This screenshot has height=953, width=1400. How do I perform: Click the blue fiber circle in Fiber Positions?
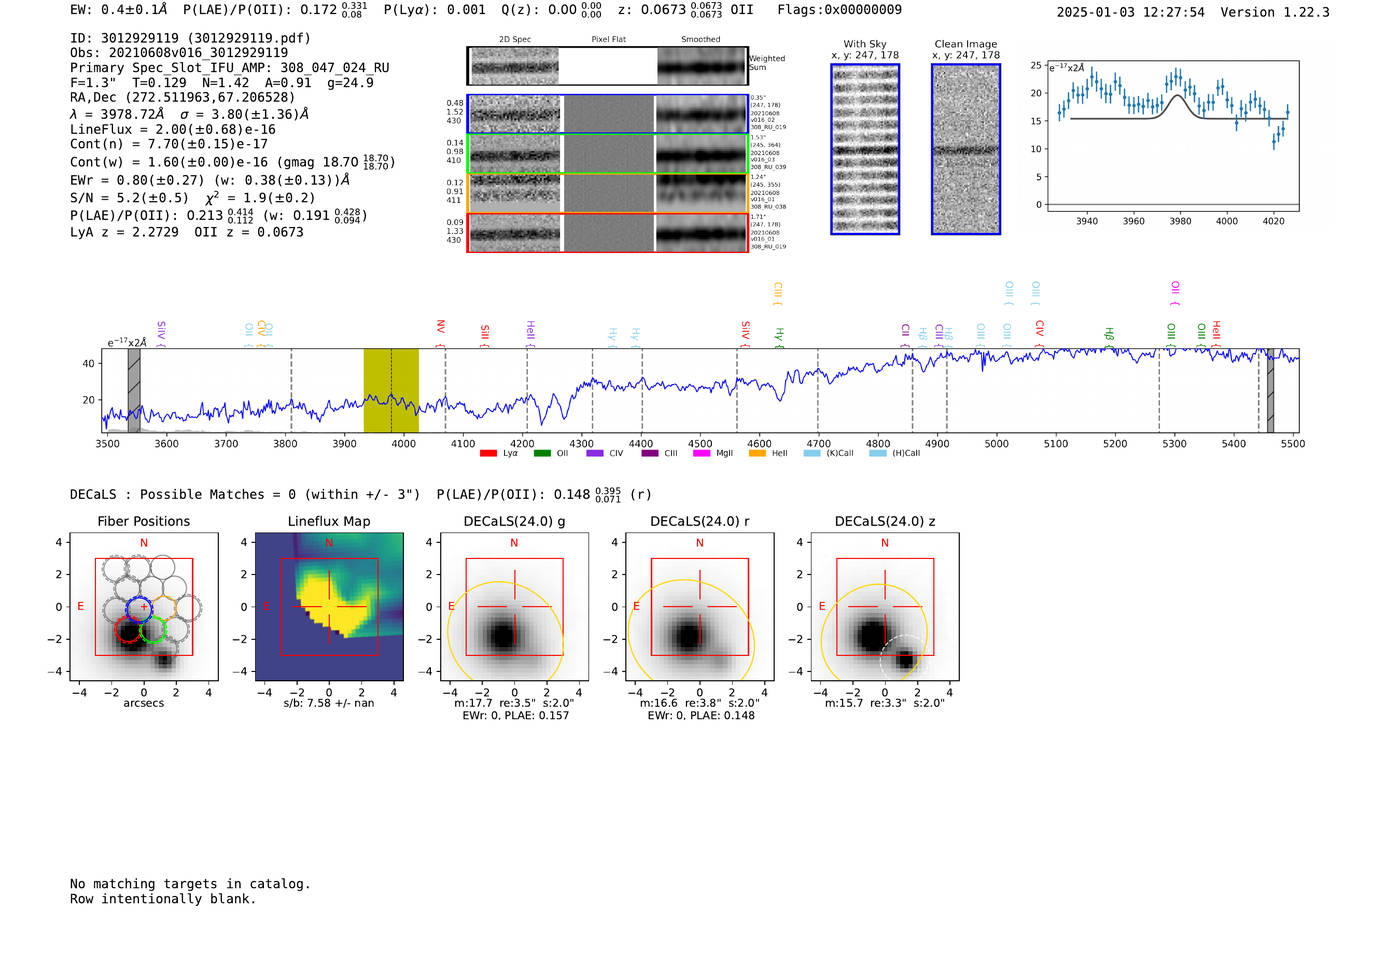(140, 608)
